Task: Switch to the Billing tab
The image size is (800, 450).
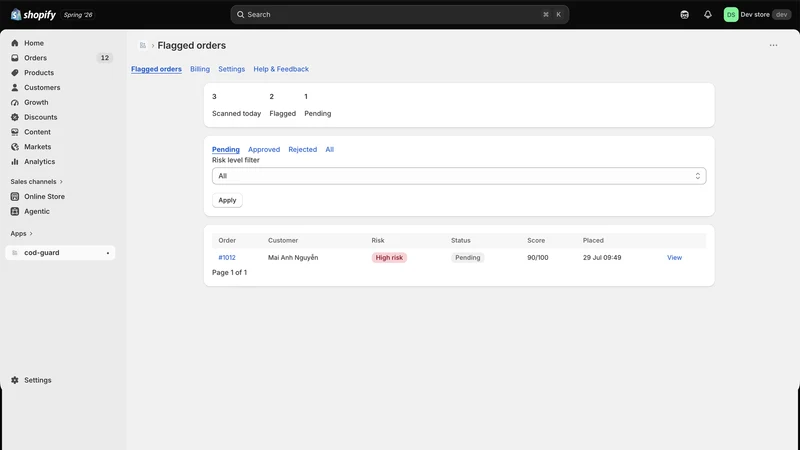Action: point(200,69)
